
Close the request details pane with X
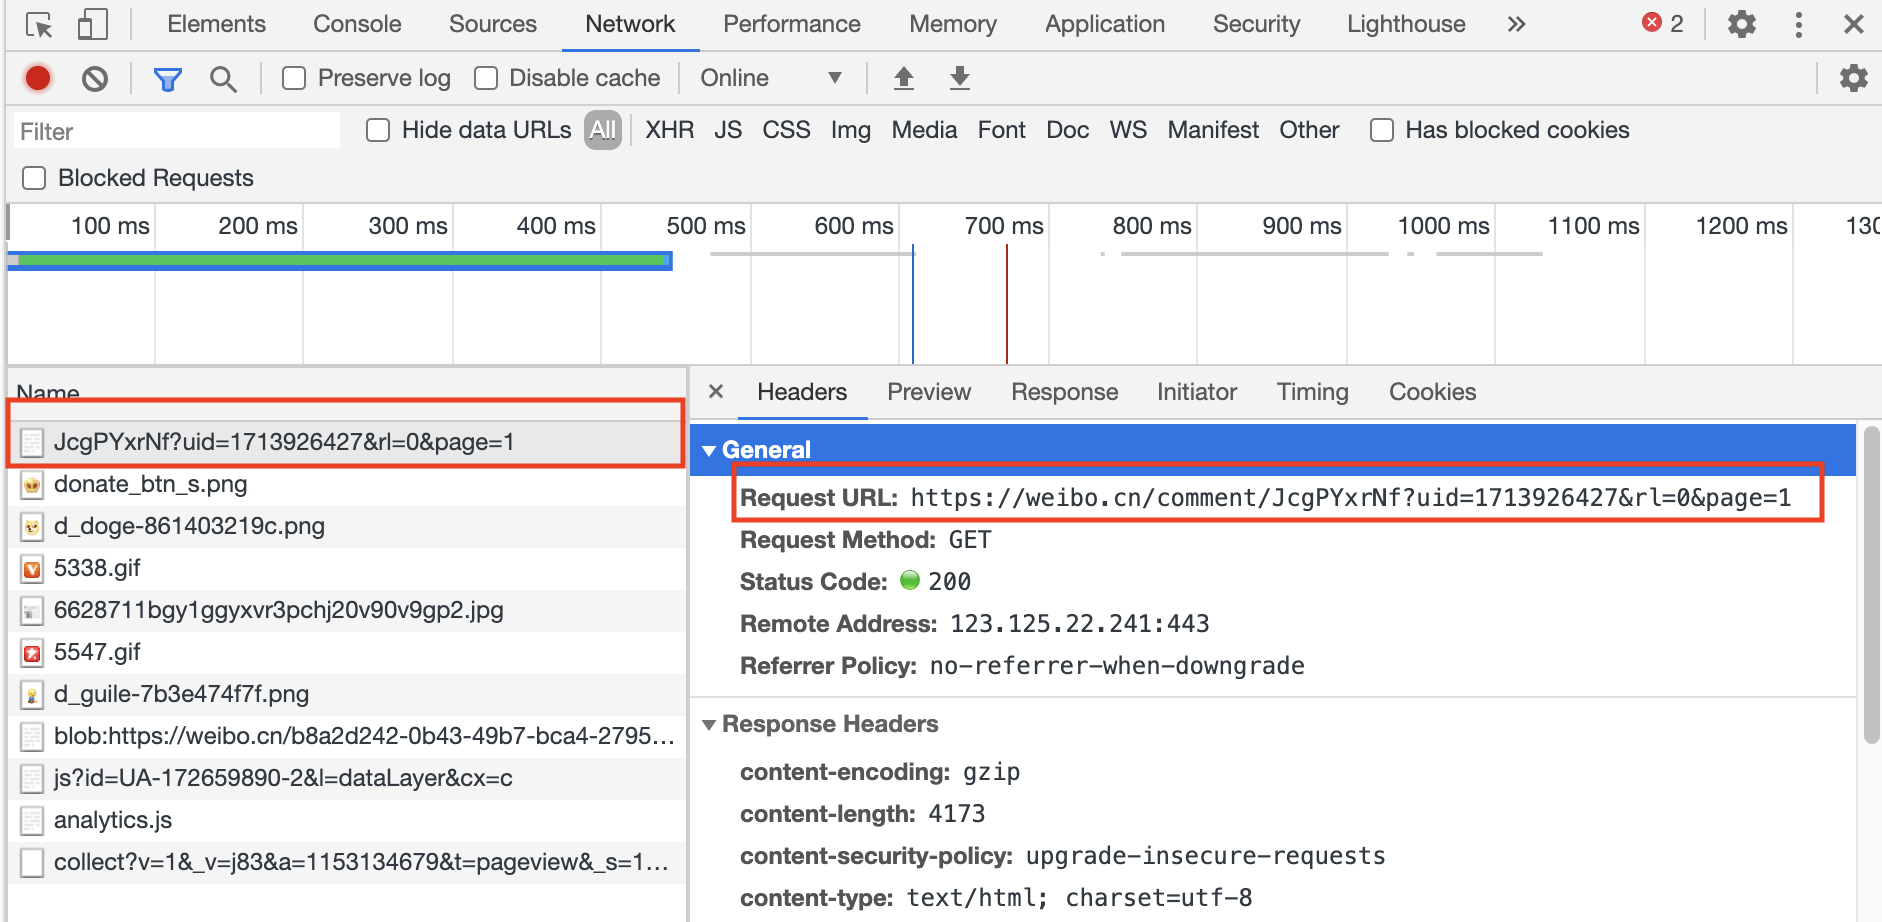tap(716, 392)
